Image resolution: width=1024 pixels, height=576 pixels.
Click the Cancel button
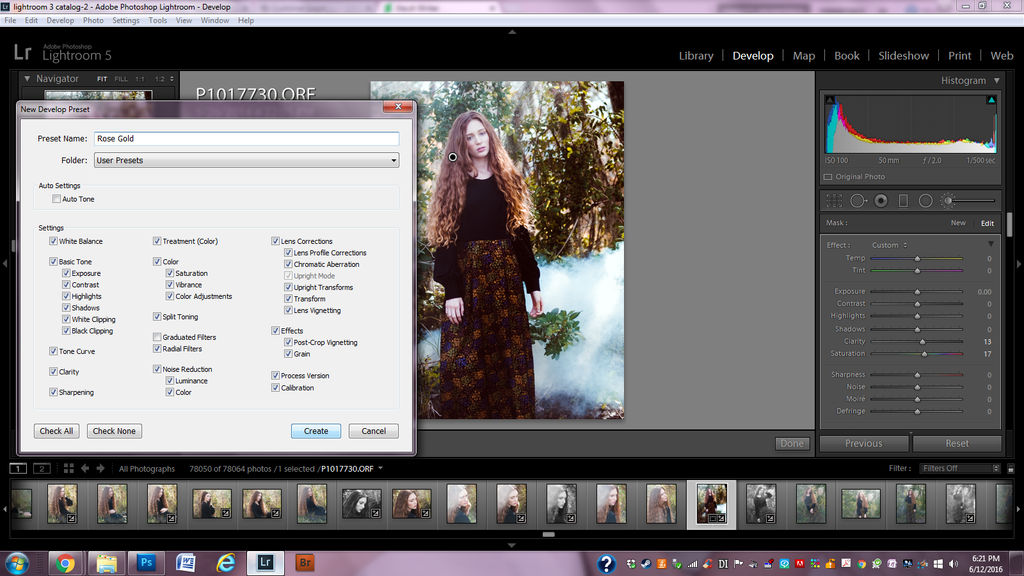point(374,431)
